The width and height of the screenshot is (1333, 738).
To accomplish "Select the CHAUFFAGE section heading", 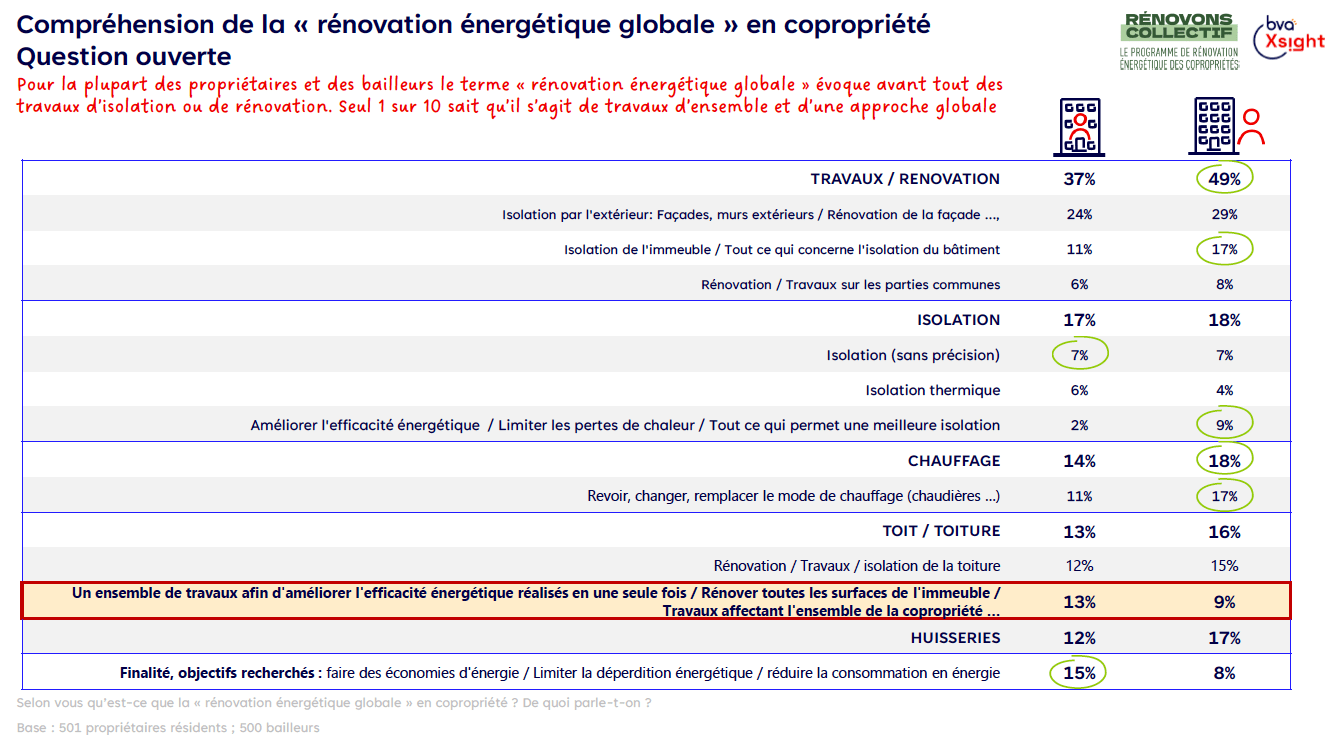I will click(x=954, y=461).
